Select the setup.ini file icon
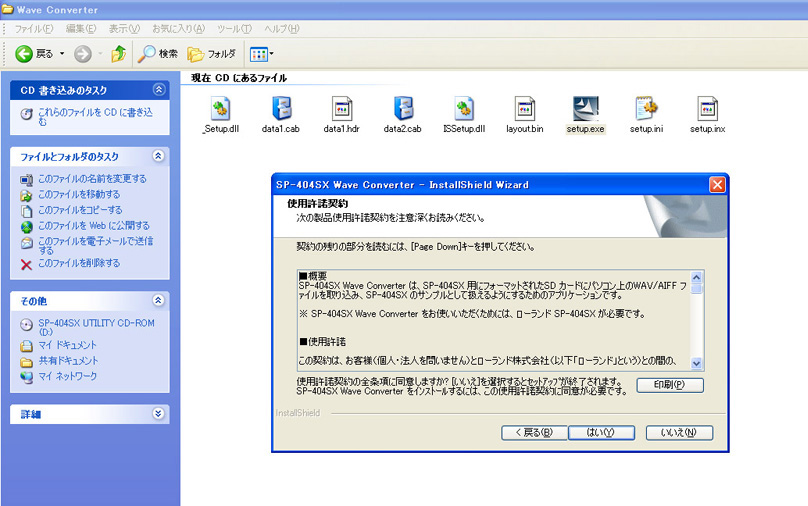Screen dimensions: 808x506 647,109
